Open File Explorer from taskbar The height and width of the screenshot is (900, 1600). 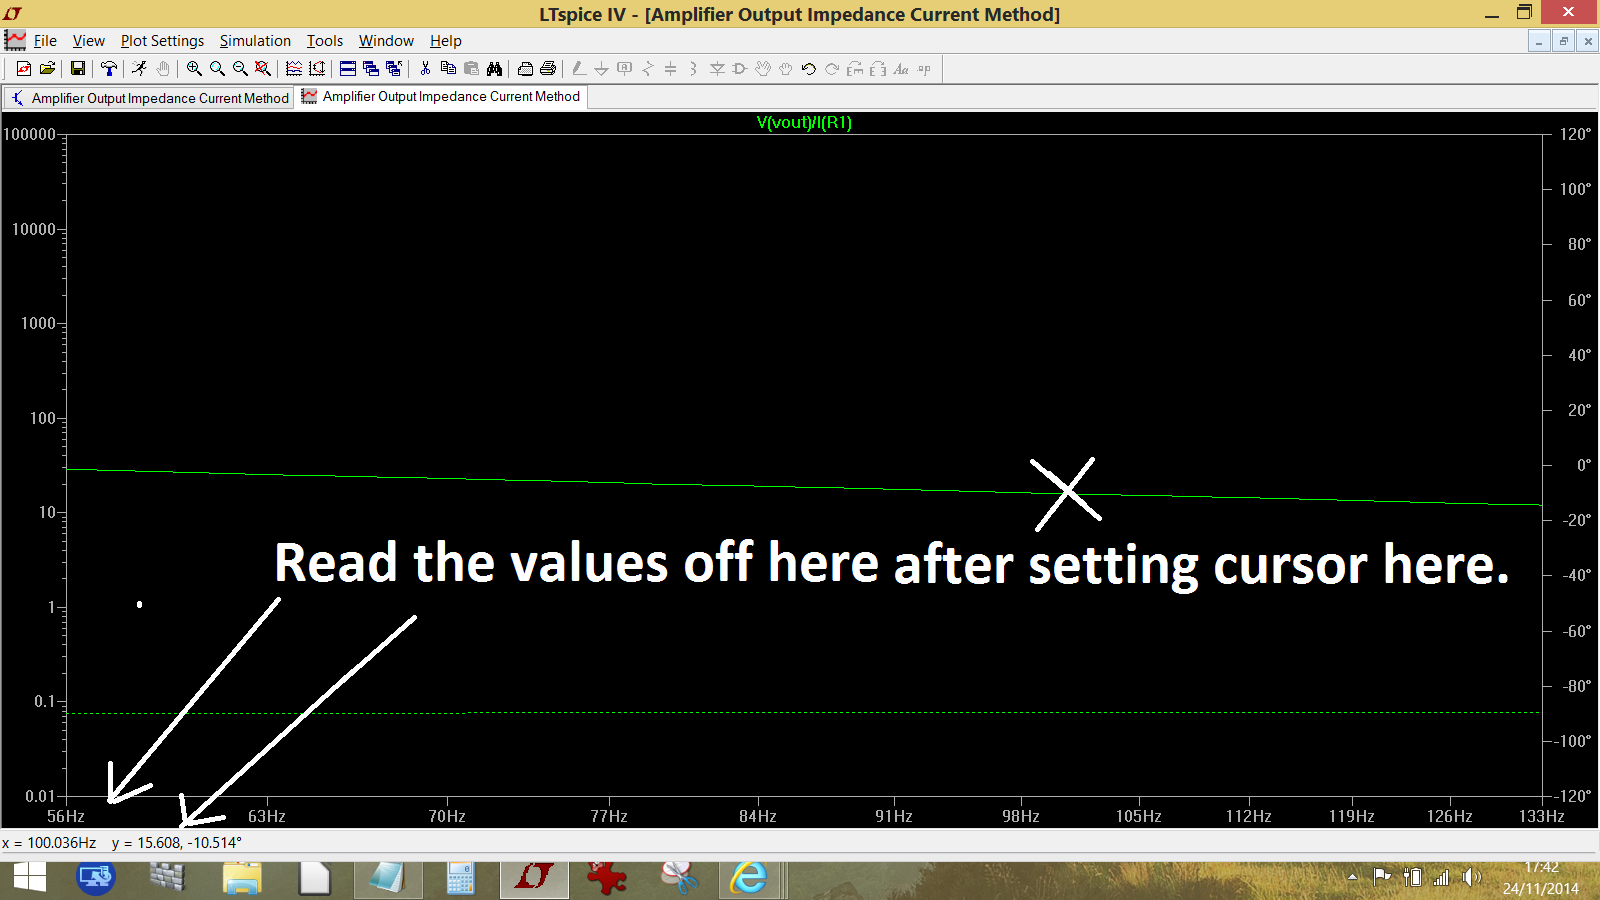(x=242, y=878)
